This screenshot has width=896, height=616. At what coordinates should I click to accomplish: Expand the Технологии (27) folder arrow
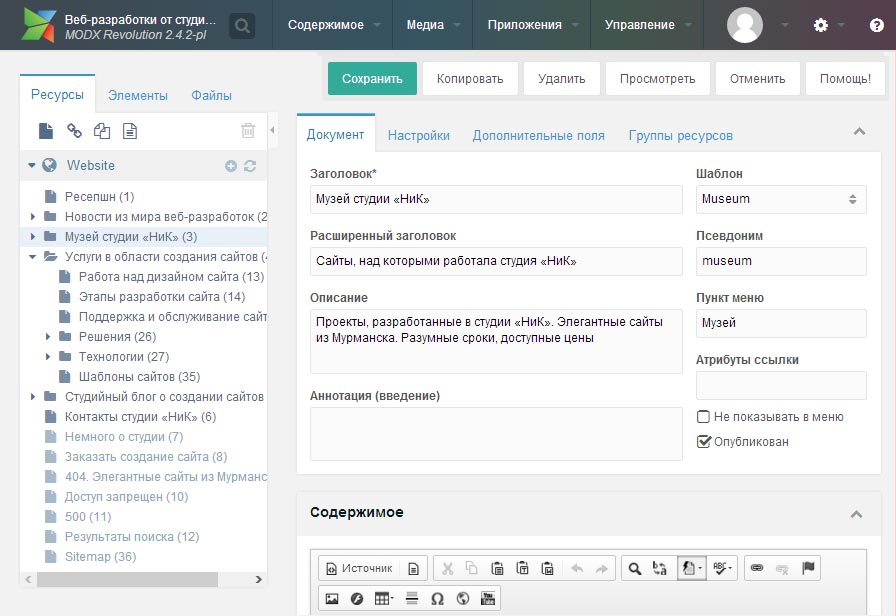[48, 357]
